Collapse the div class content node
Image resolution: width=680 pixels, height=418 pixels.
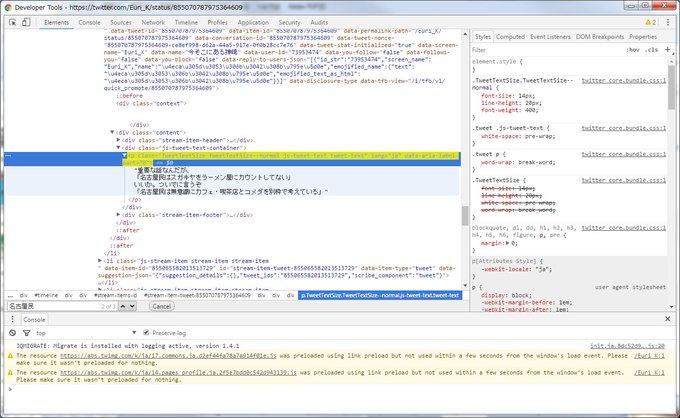[x=112, y=132]
